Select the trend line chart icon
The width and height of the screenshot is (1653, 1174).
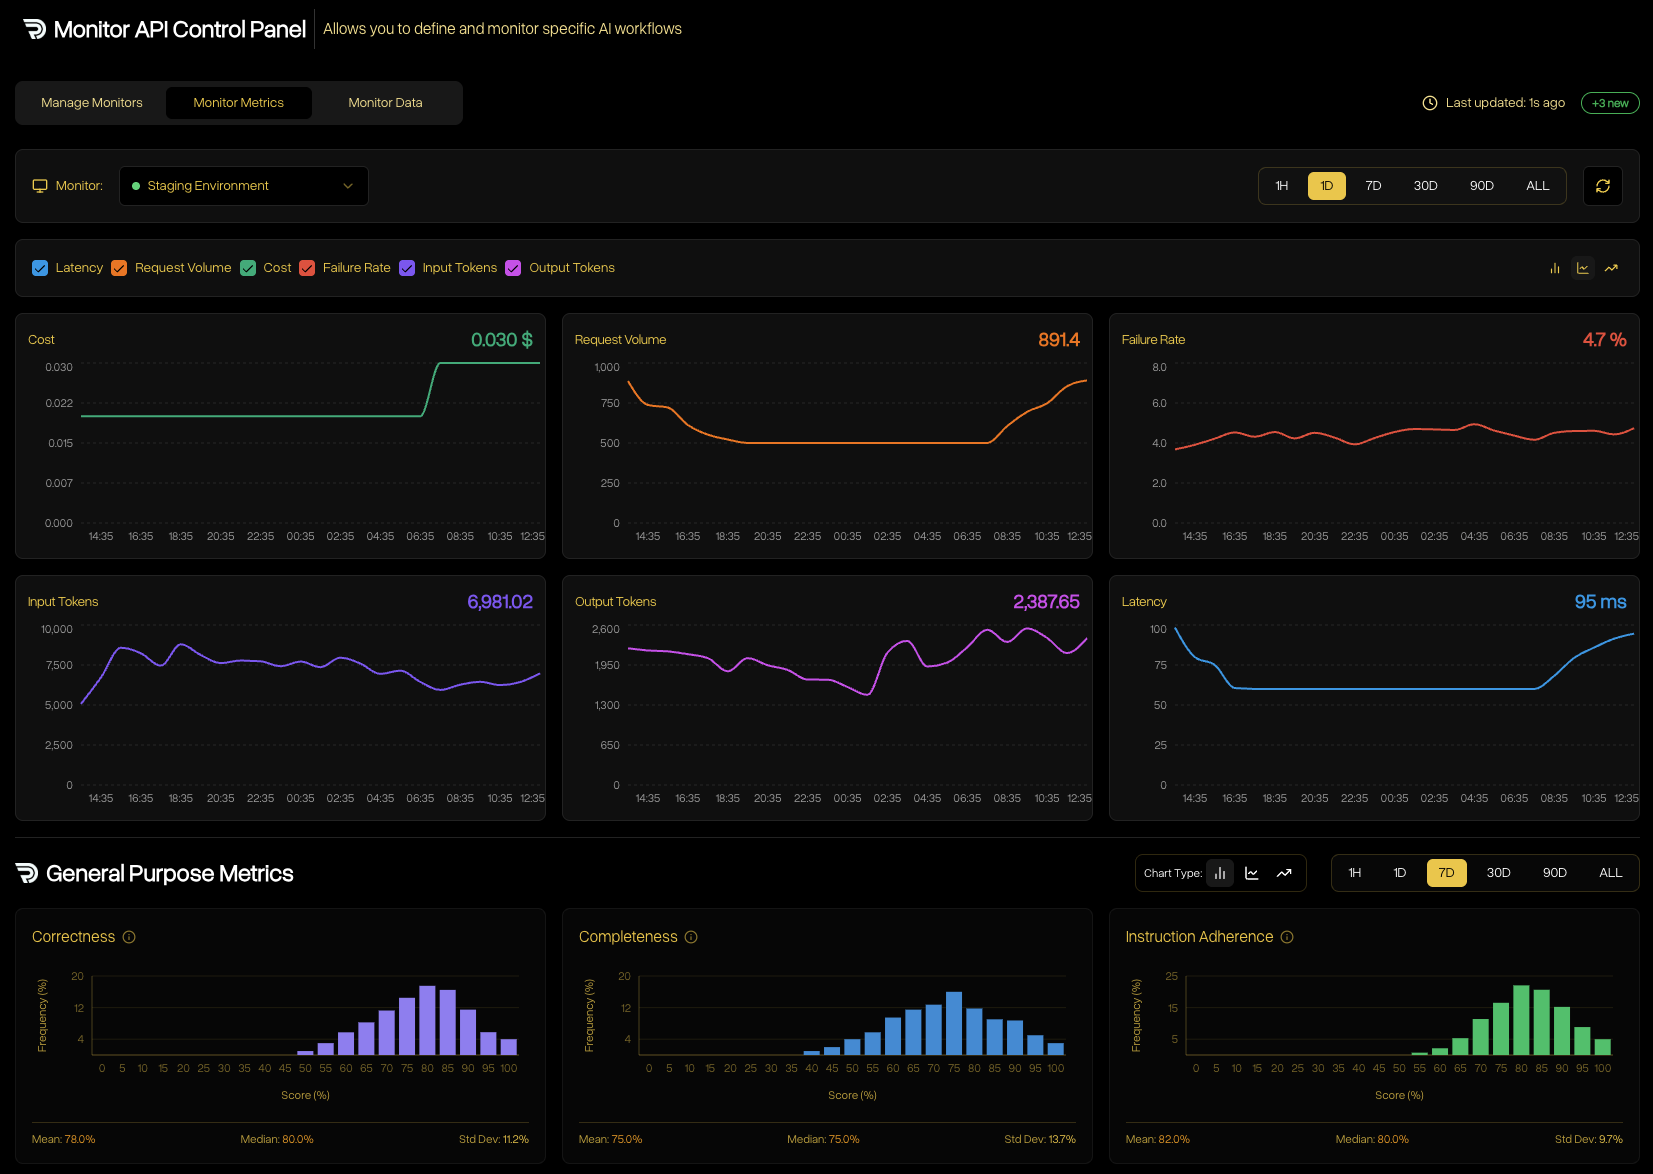point(1612,268)
